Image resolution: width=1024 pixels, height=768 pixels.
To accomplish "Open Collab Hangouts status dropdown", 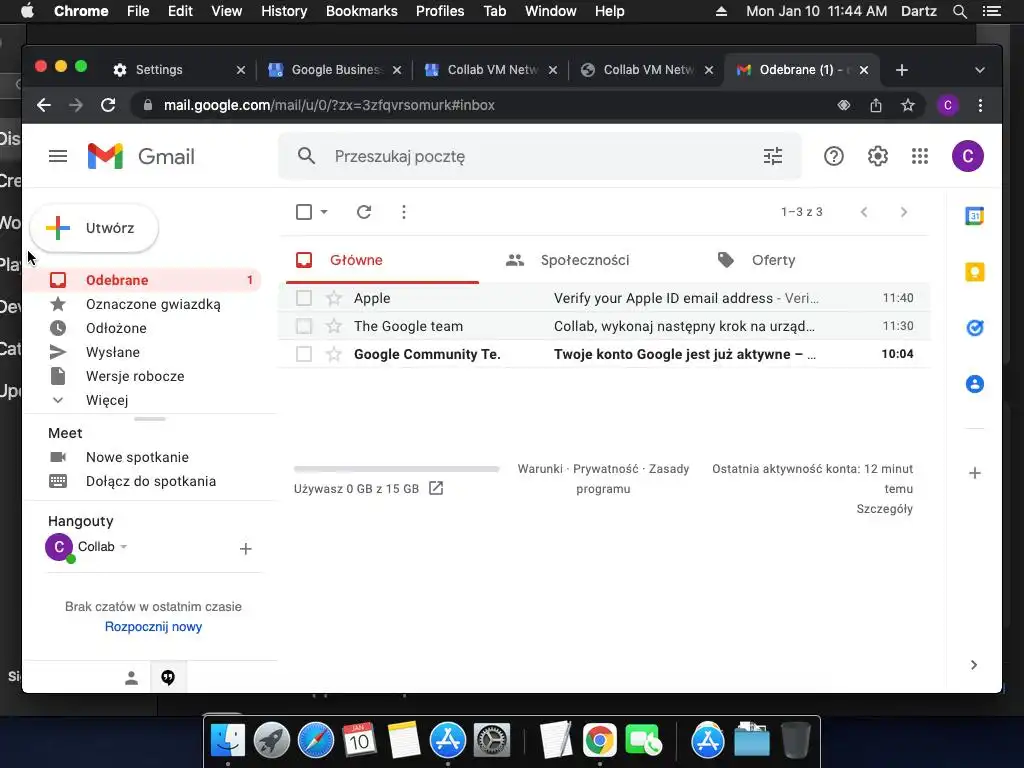I will point(124,547).
